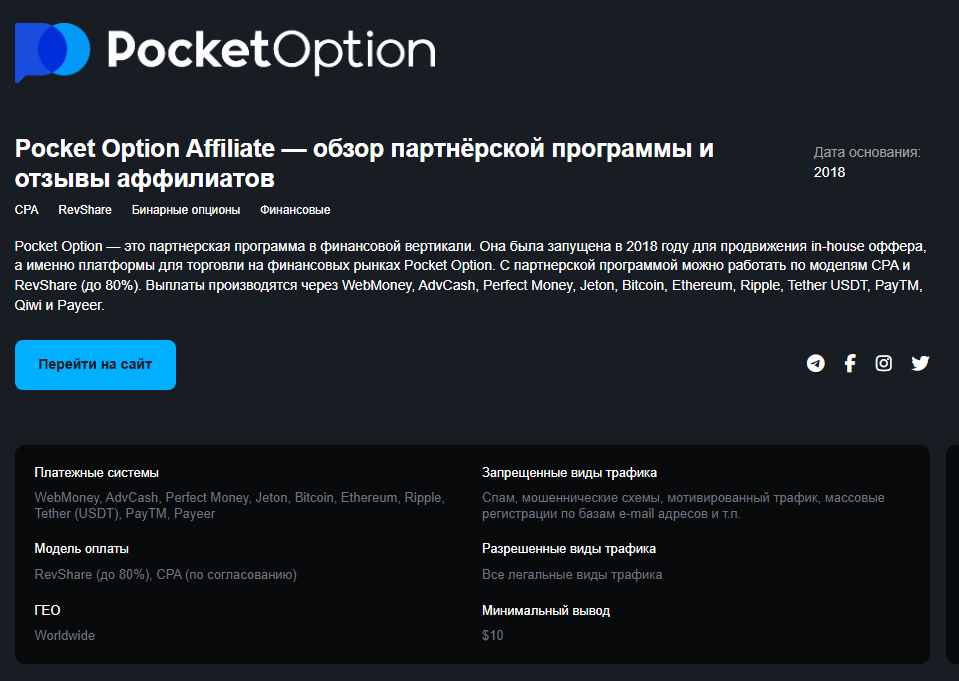Click the Worldwide GEO value
The width and height of the screenshot is (959, 681).
(65, 635)
